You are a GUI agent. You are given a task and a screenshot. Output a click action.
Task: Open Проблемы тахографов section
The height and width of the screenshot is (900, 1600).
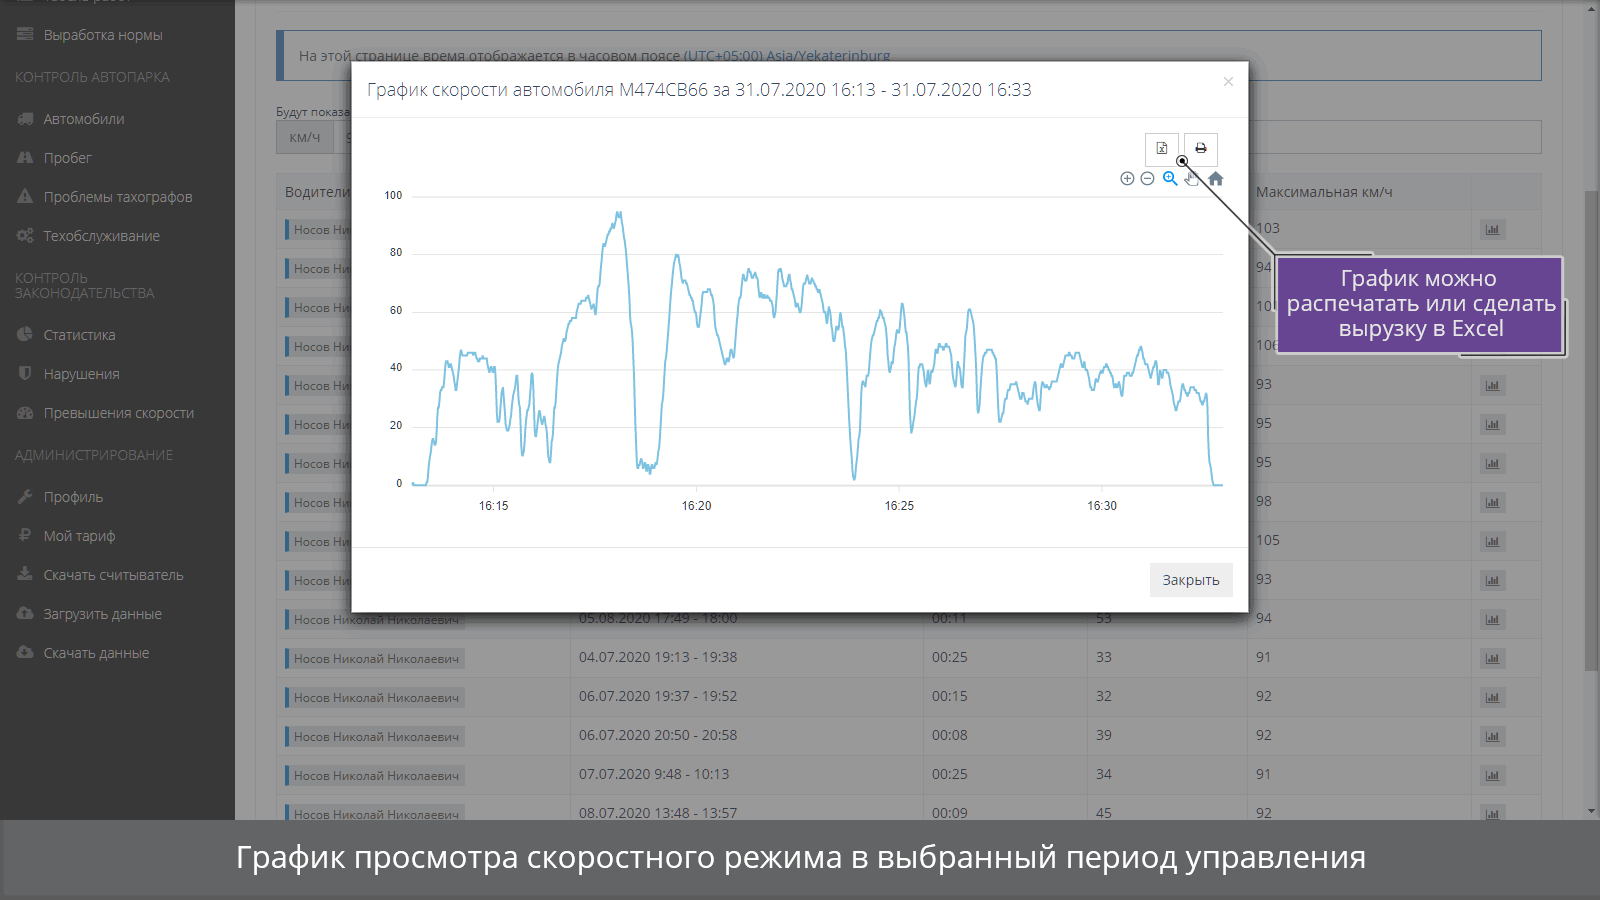click(x=118, y=197)
